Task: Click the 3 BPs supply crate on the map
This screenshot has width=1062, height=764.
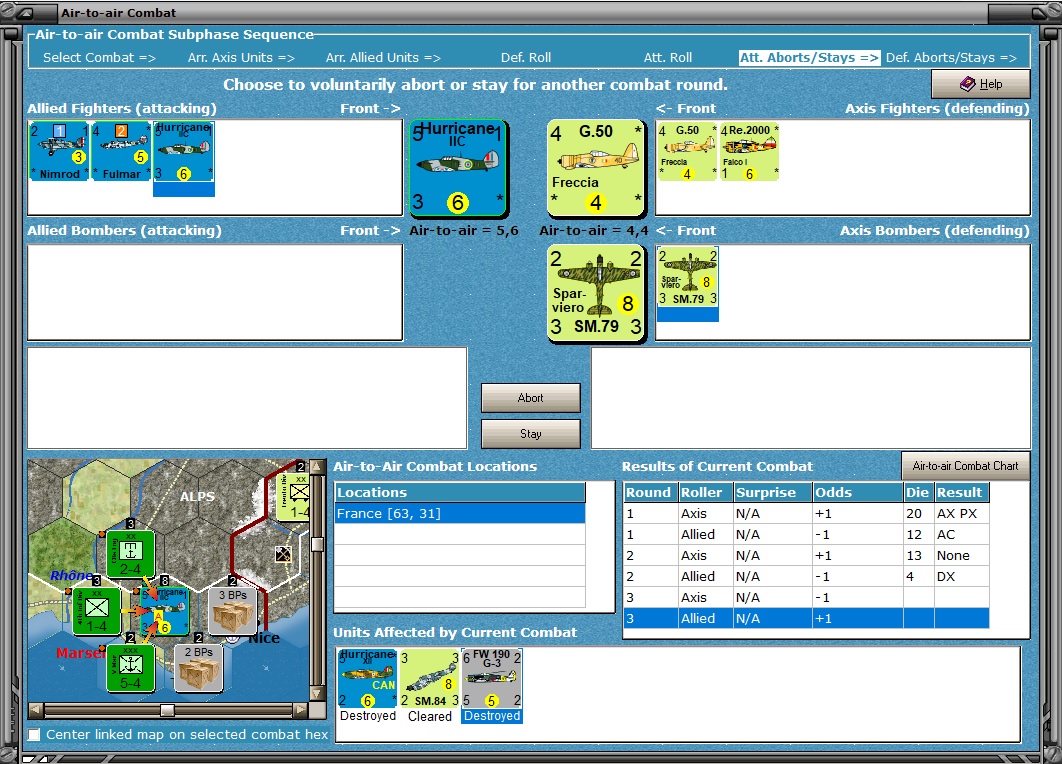Action: [232, 611]
